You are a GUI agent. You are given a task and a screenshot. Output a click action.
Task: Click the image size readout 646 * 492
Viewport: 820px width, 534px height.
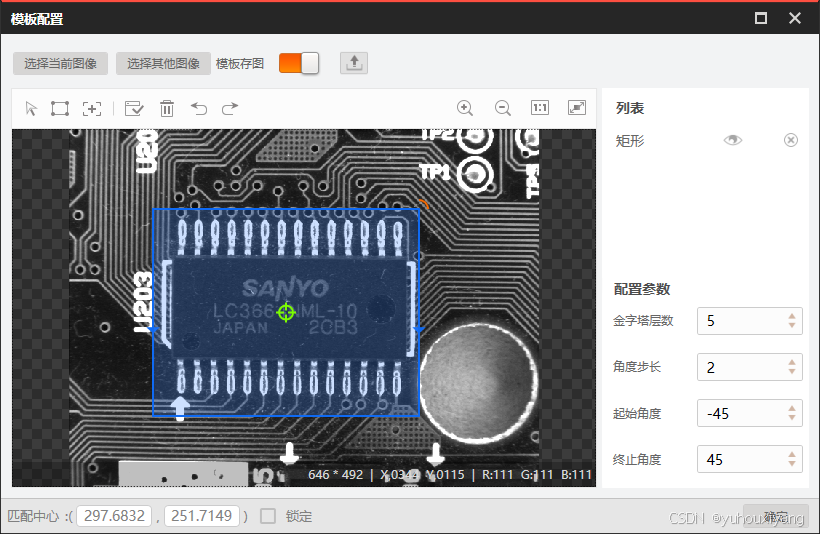click(x=335, y=474)
